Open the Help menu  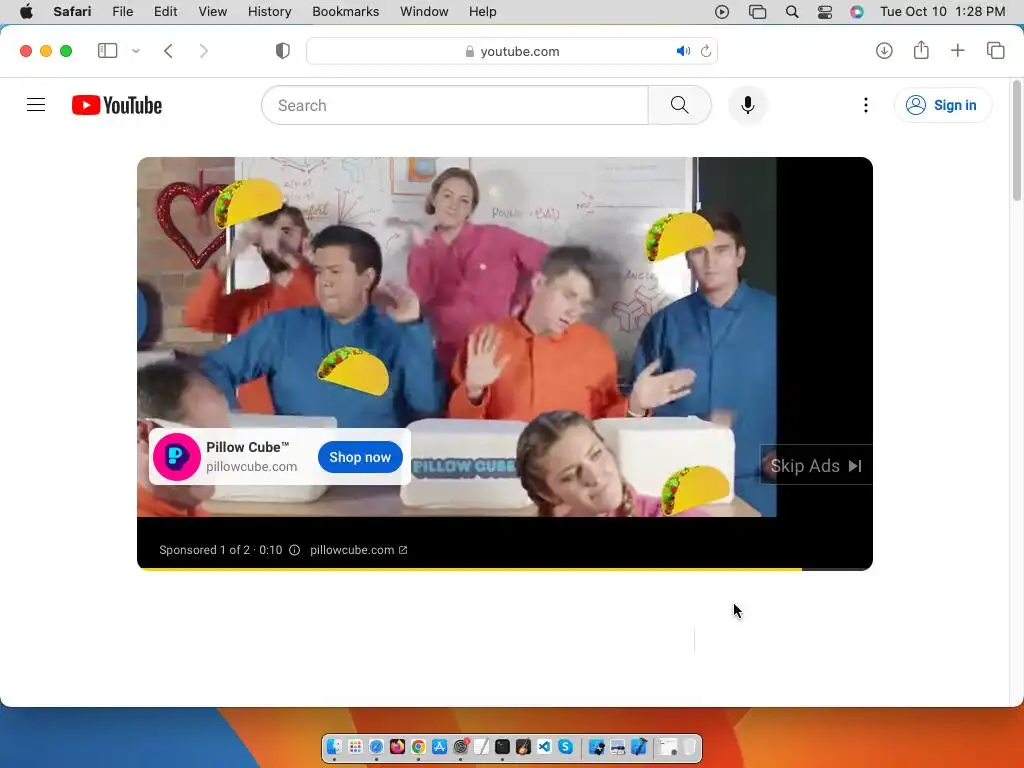coord(483,12)
